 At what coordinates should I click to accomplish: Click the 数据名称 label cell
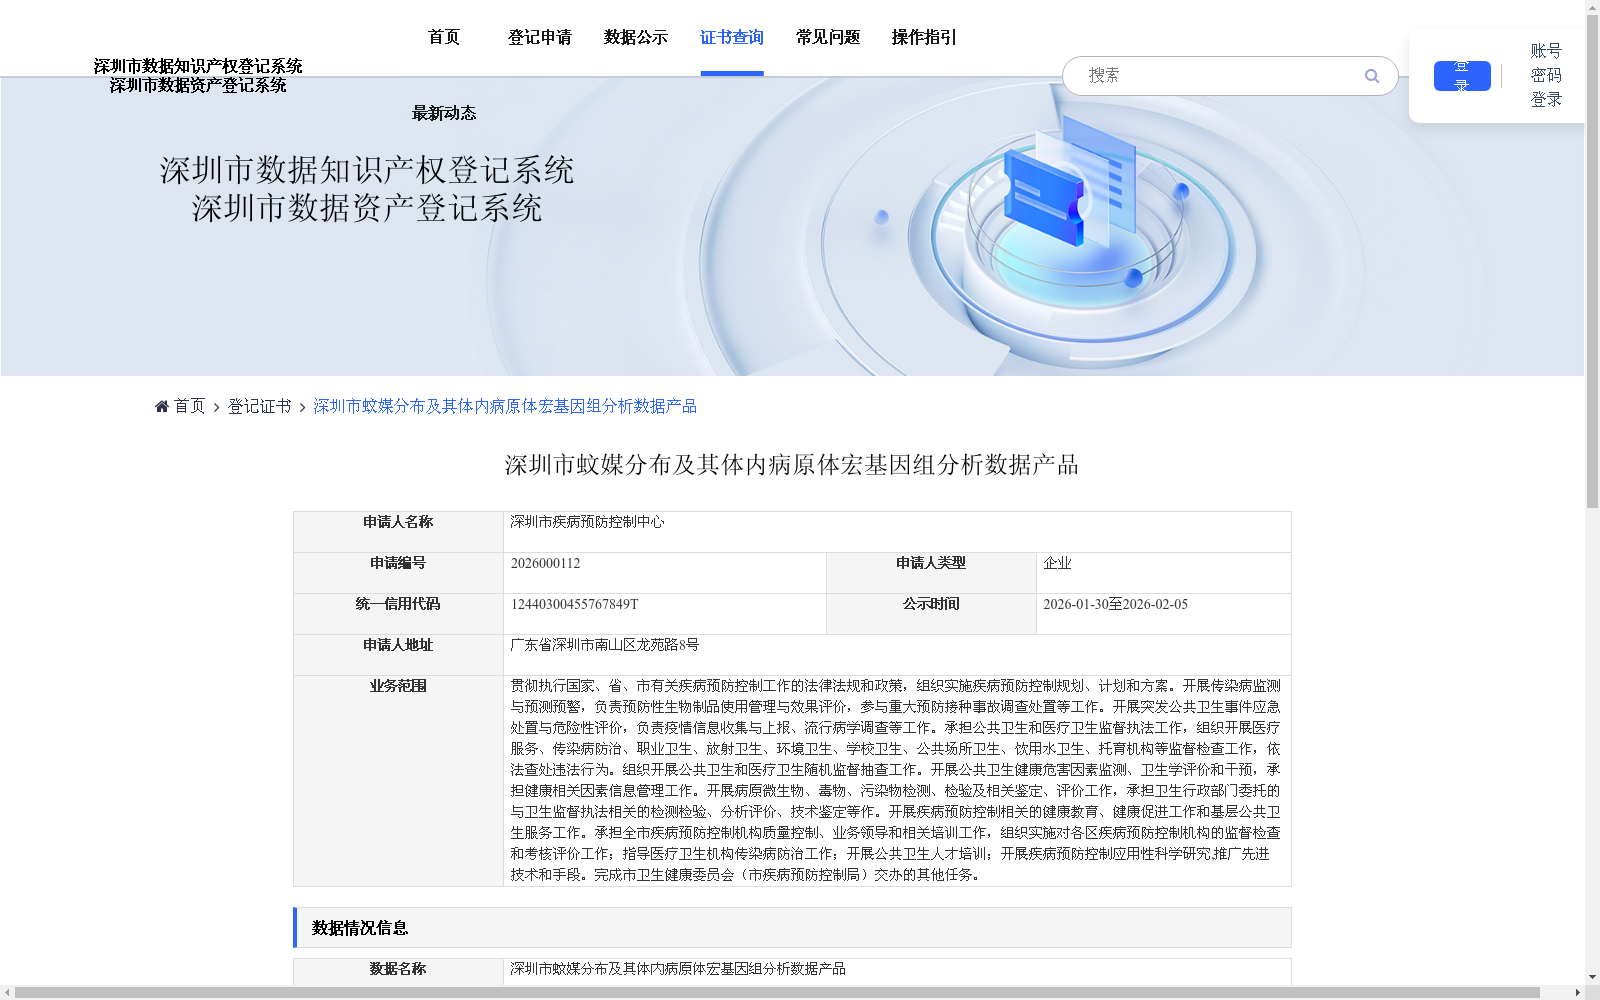tap(398, 971)
